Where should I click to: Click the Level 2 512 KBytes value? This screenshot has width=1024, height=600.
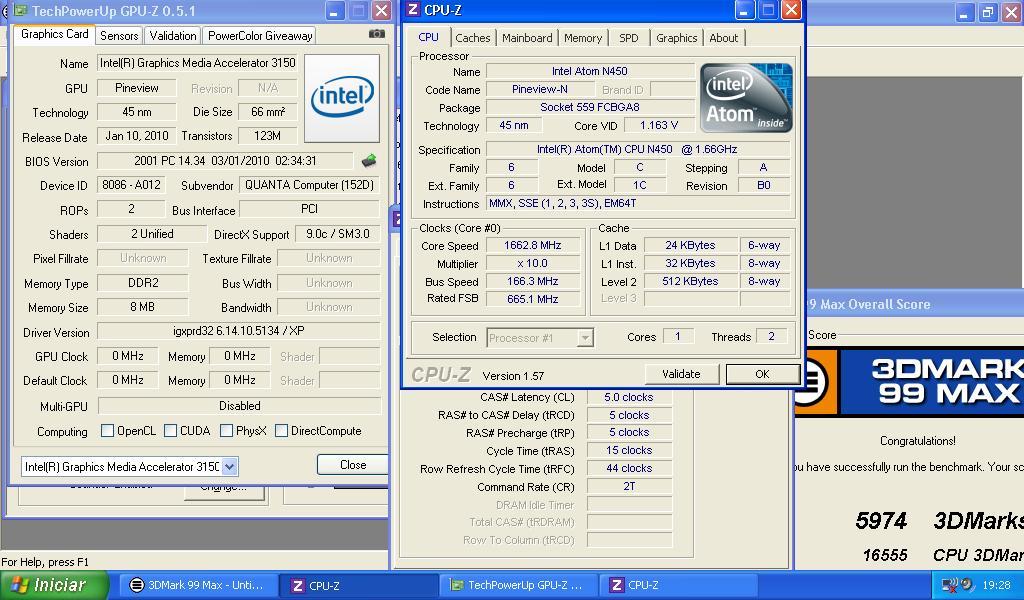click(x=690, y=281)
